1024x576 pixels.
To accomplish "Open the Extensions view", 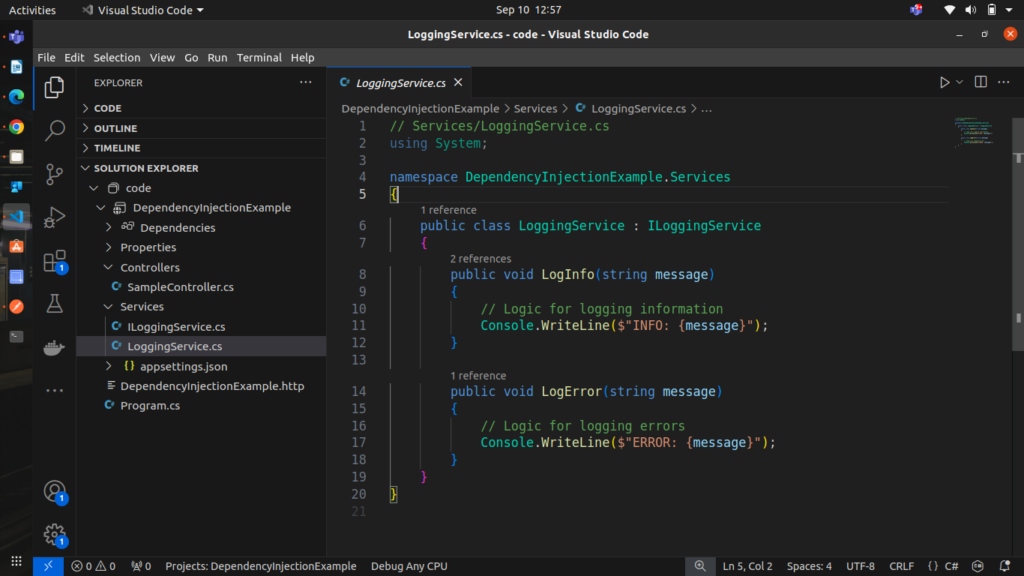I will click(55, 262).
